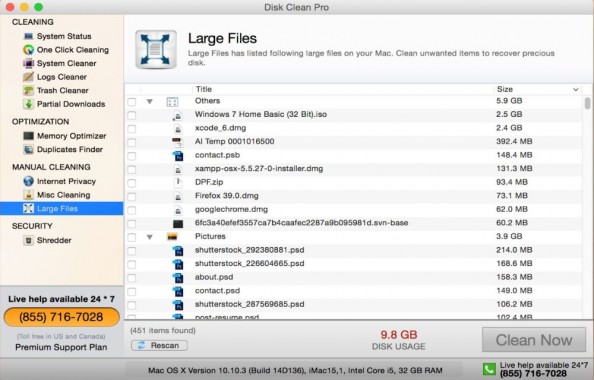
Task: Select the shutterstock_226604665.psd file name
Action: click(x=249, y=263)
